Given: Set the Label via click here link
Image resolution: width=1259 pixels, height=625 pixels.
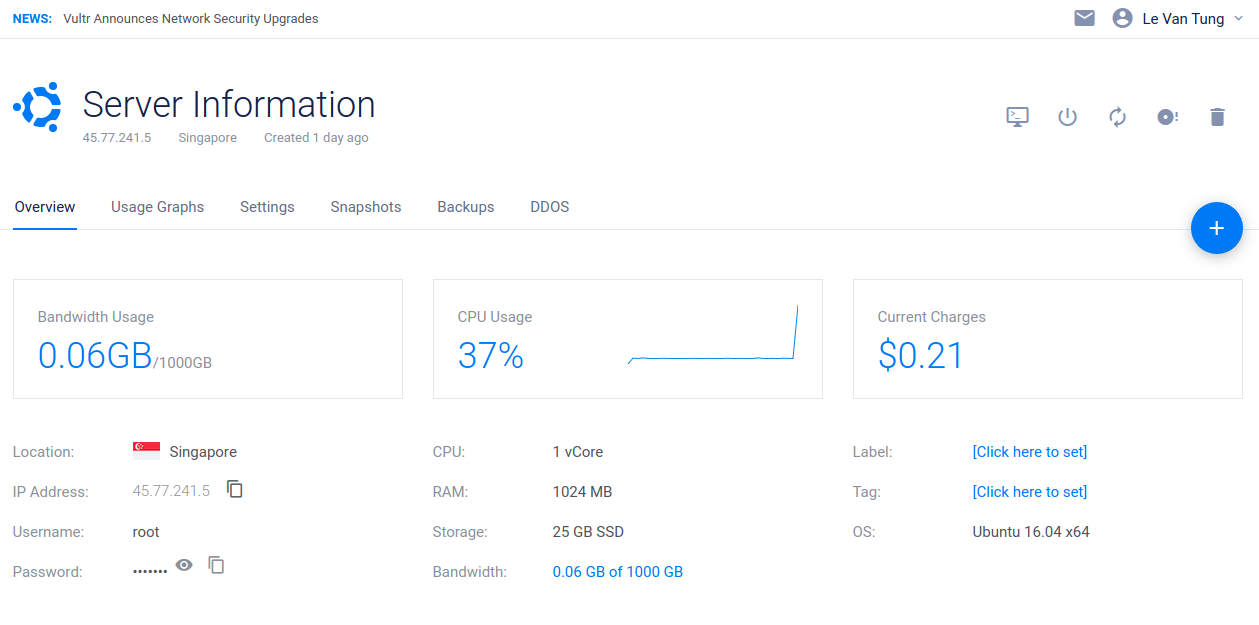Looking at the screenshot, I should 1029,452.
